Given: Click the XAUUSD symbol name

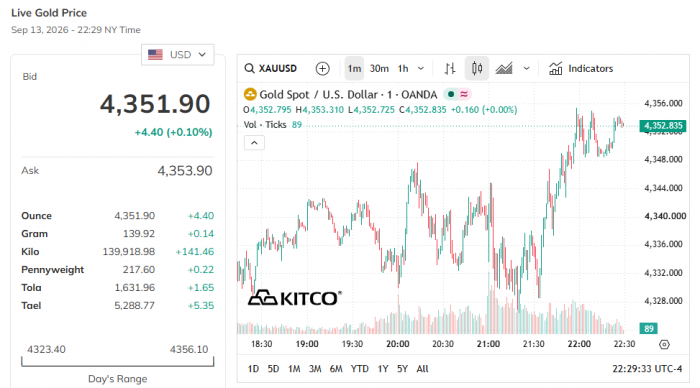Looking at the screenshot, I should [x=278, y=68].
